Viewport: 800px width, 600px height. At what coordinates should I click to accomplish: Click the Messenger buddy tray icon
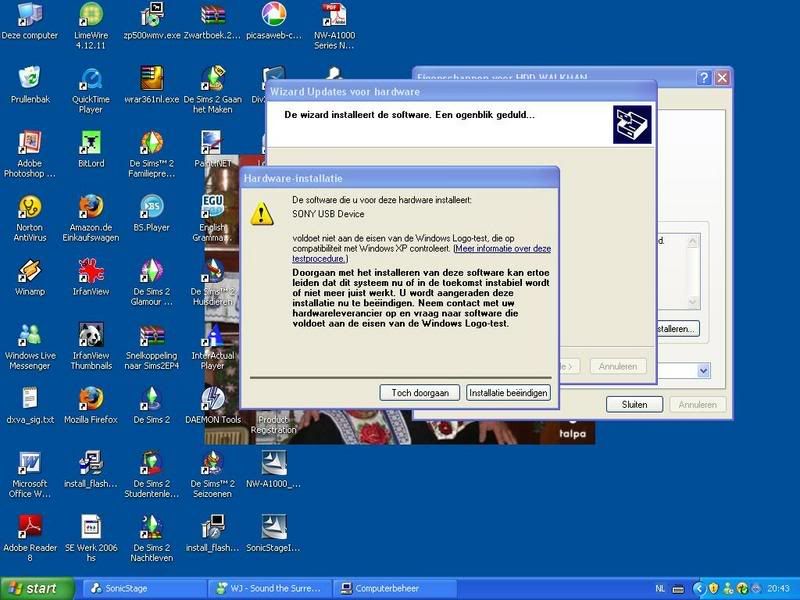point(729,589)
